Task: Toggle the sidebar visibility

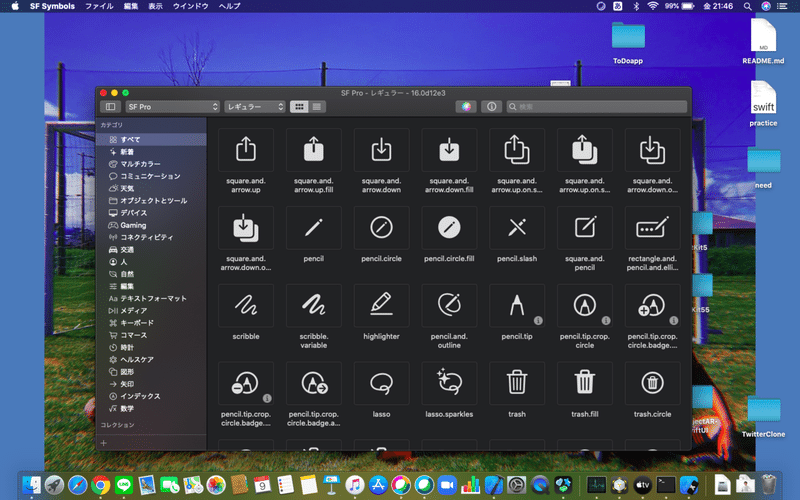Action: pos(110,106)
